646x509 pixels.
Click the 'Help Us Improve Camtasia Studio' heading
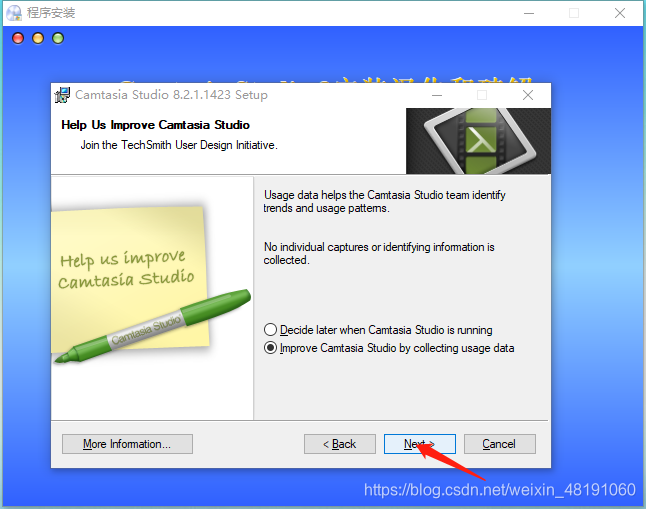click(155, 125)
